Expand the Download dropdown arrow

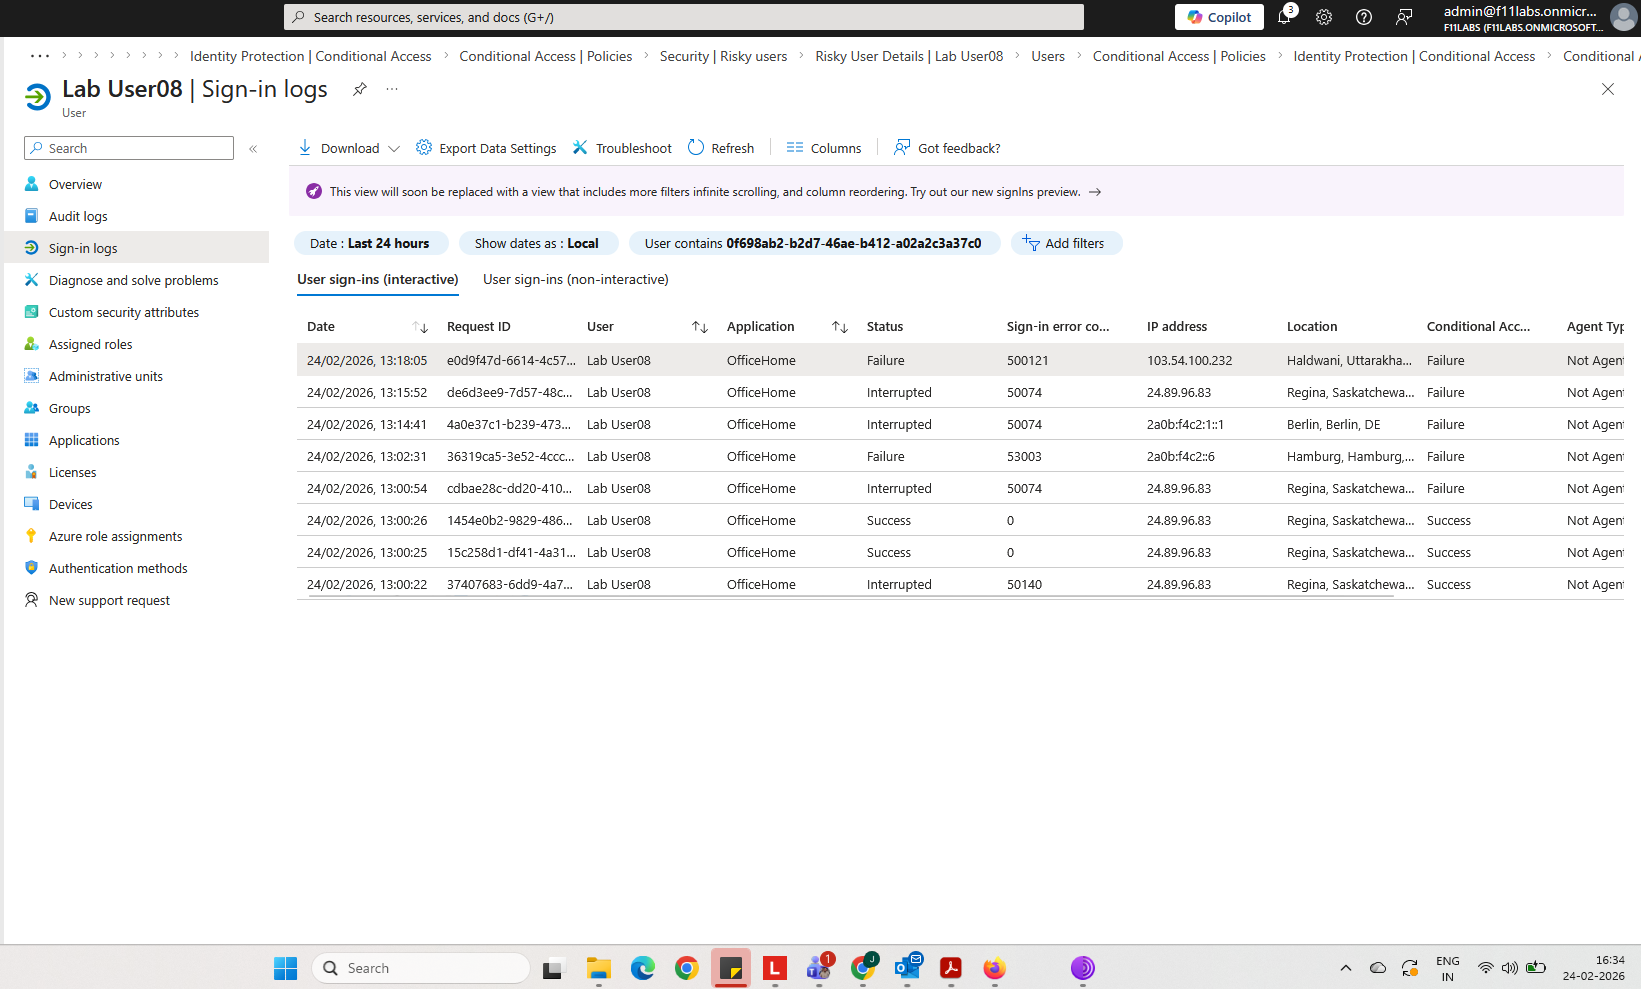(x=394, y=148)
